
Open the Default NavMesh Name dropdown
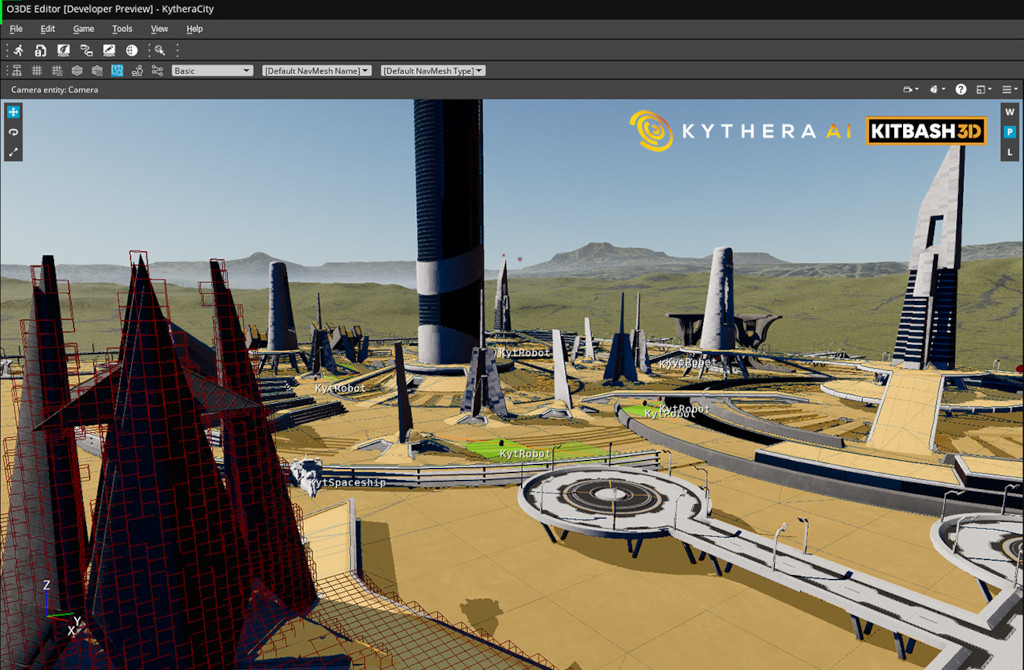[316, 70]
